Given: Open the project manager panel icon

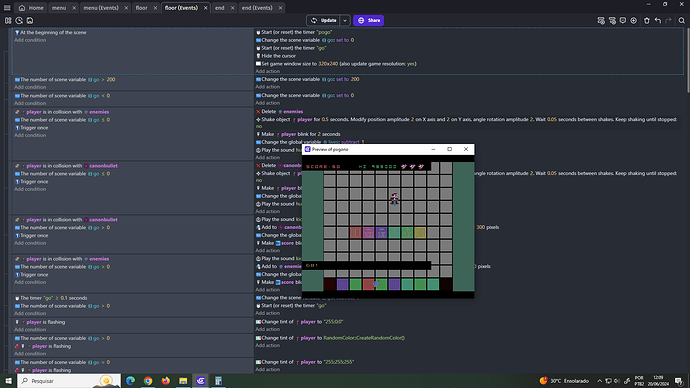Looking at the screenshot, I should tap(8, 20).
